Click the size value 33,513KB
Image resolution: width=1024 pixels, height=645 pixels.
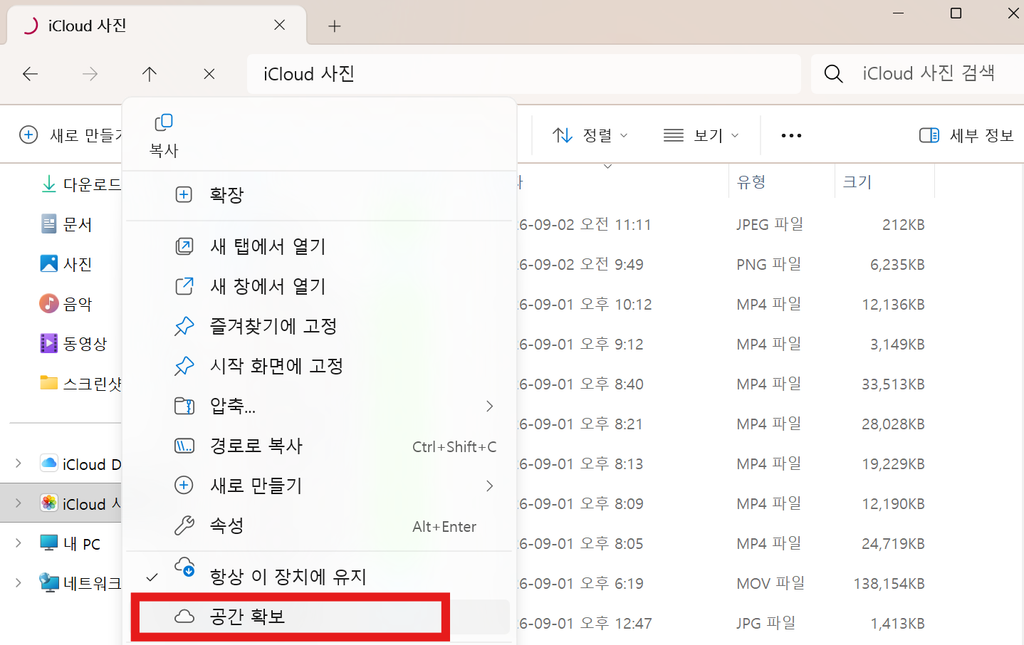tap(893, 384)
